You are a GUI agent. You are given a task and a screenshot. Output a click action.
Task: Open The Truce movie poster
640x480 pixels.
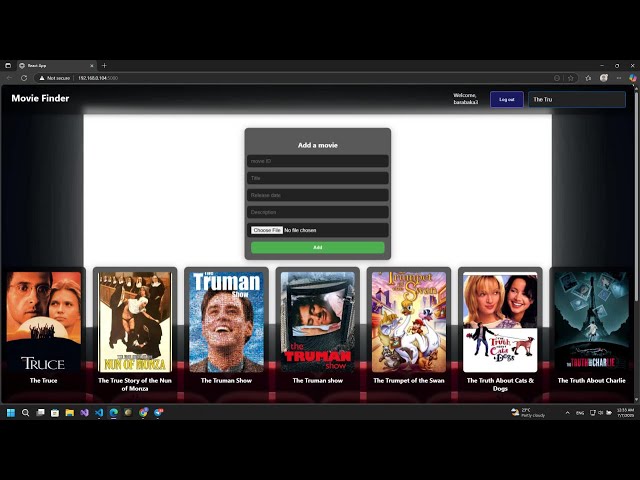click(x=44, y=322)
